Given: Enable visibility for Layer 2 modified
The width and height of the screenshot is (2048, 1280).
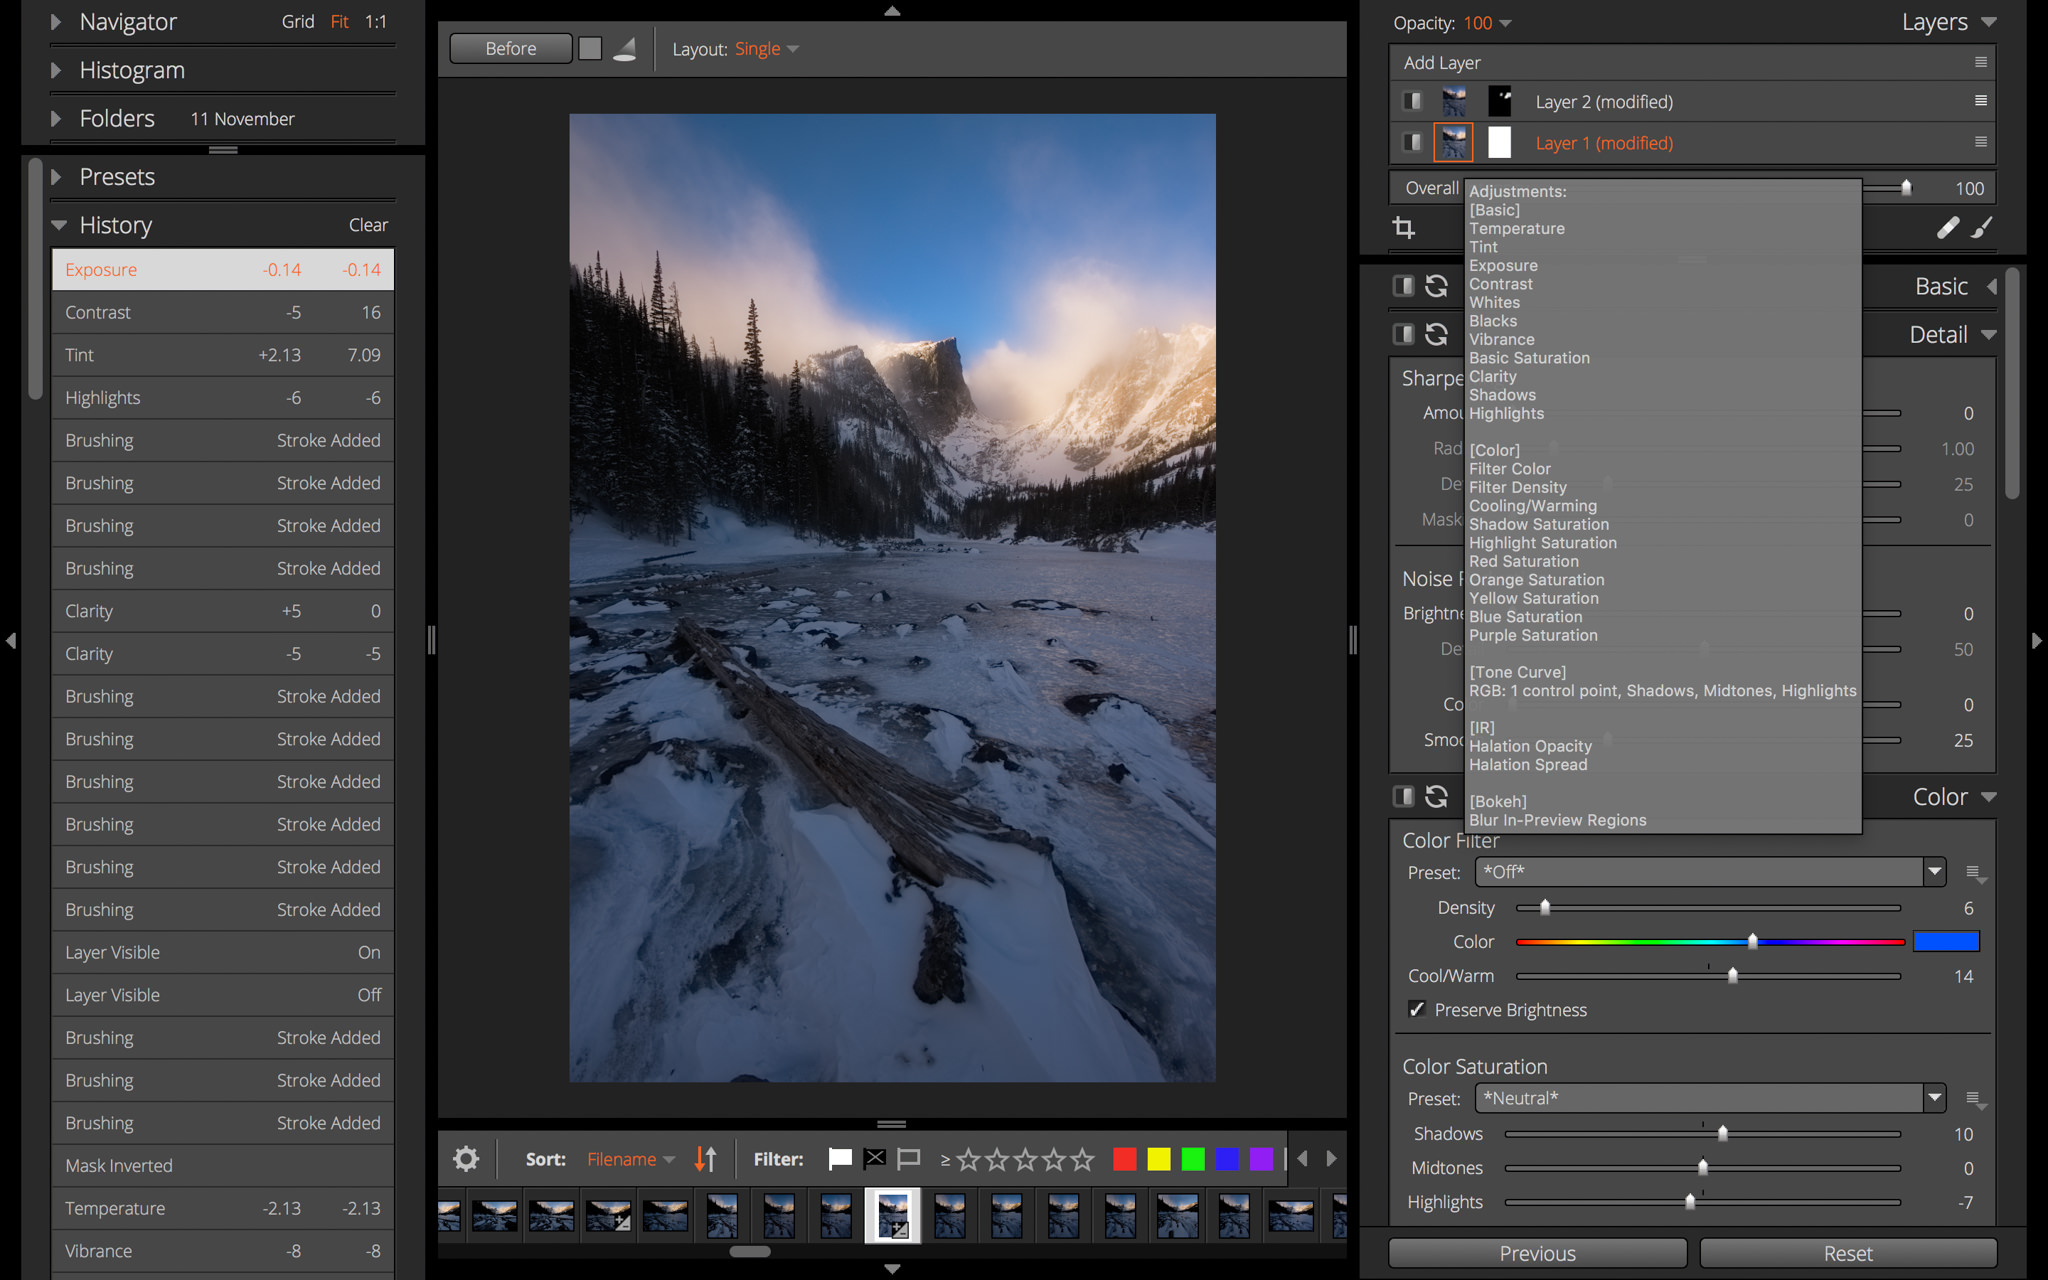Looking at the screenshot, I should click(x=1411, y=100).
